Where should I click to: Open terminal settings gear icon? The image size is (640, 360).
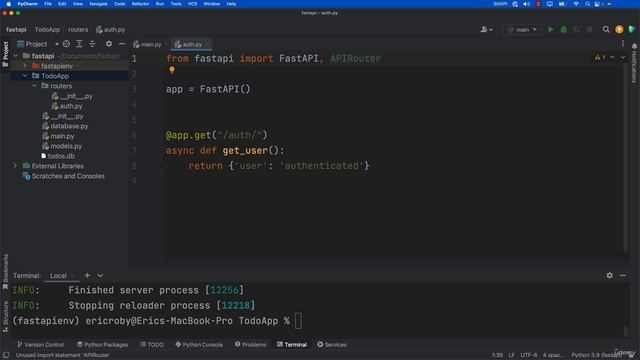(609, 276)
